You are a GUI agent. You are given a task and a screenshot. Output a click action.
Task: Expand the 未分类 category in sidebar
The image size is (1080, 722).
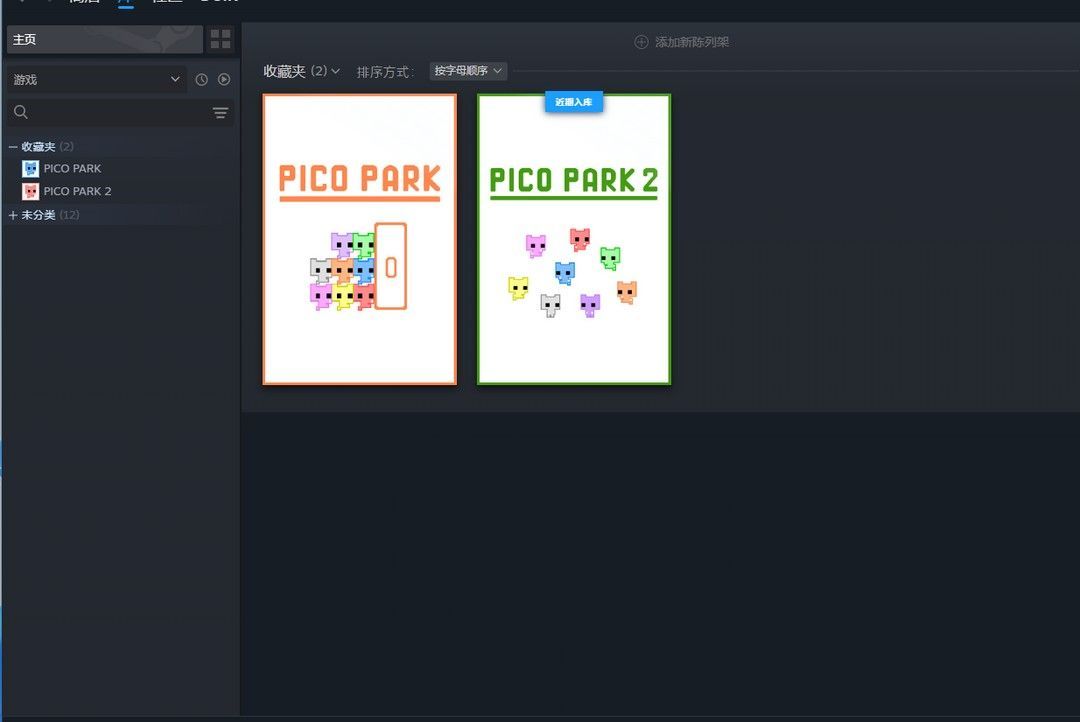[13, 215]
